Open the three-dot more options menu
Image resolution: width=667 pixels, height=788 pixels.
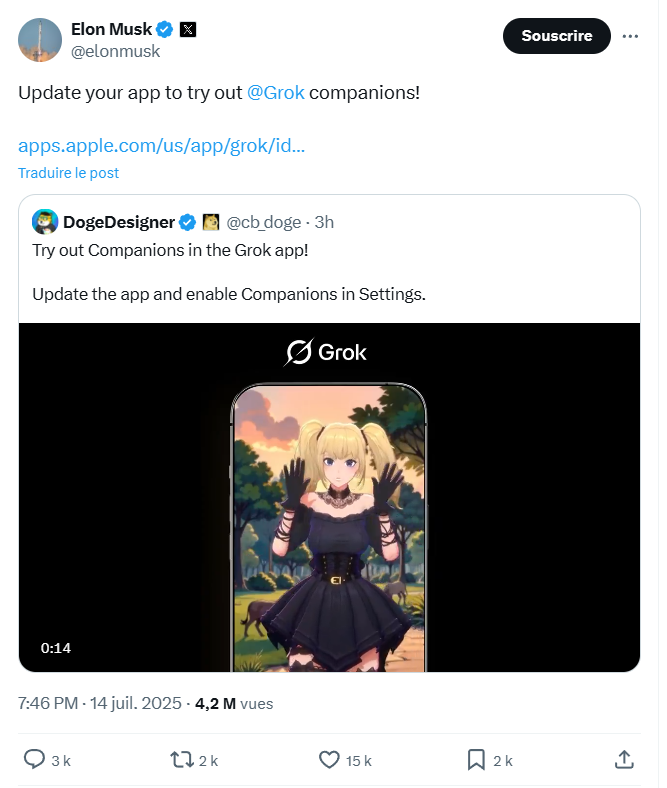630,36
